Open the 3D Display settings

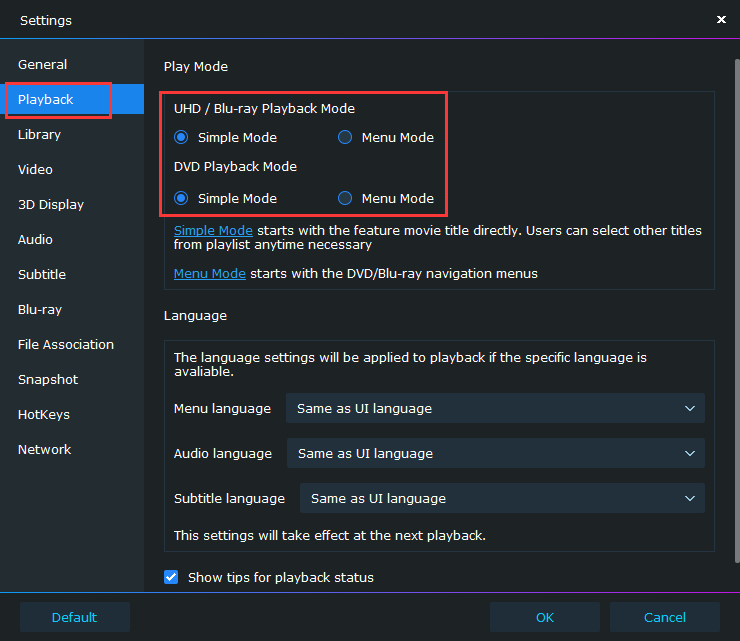click(x=51, y=205)
